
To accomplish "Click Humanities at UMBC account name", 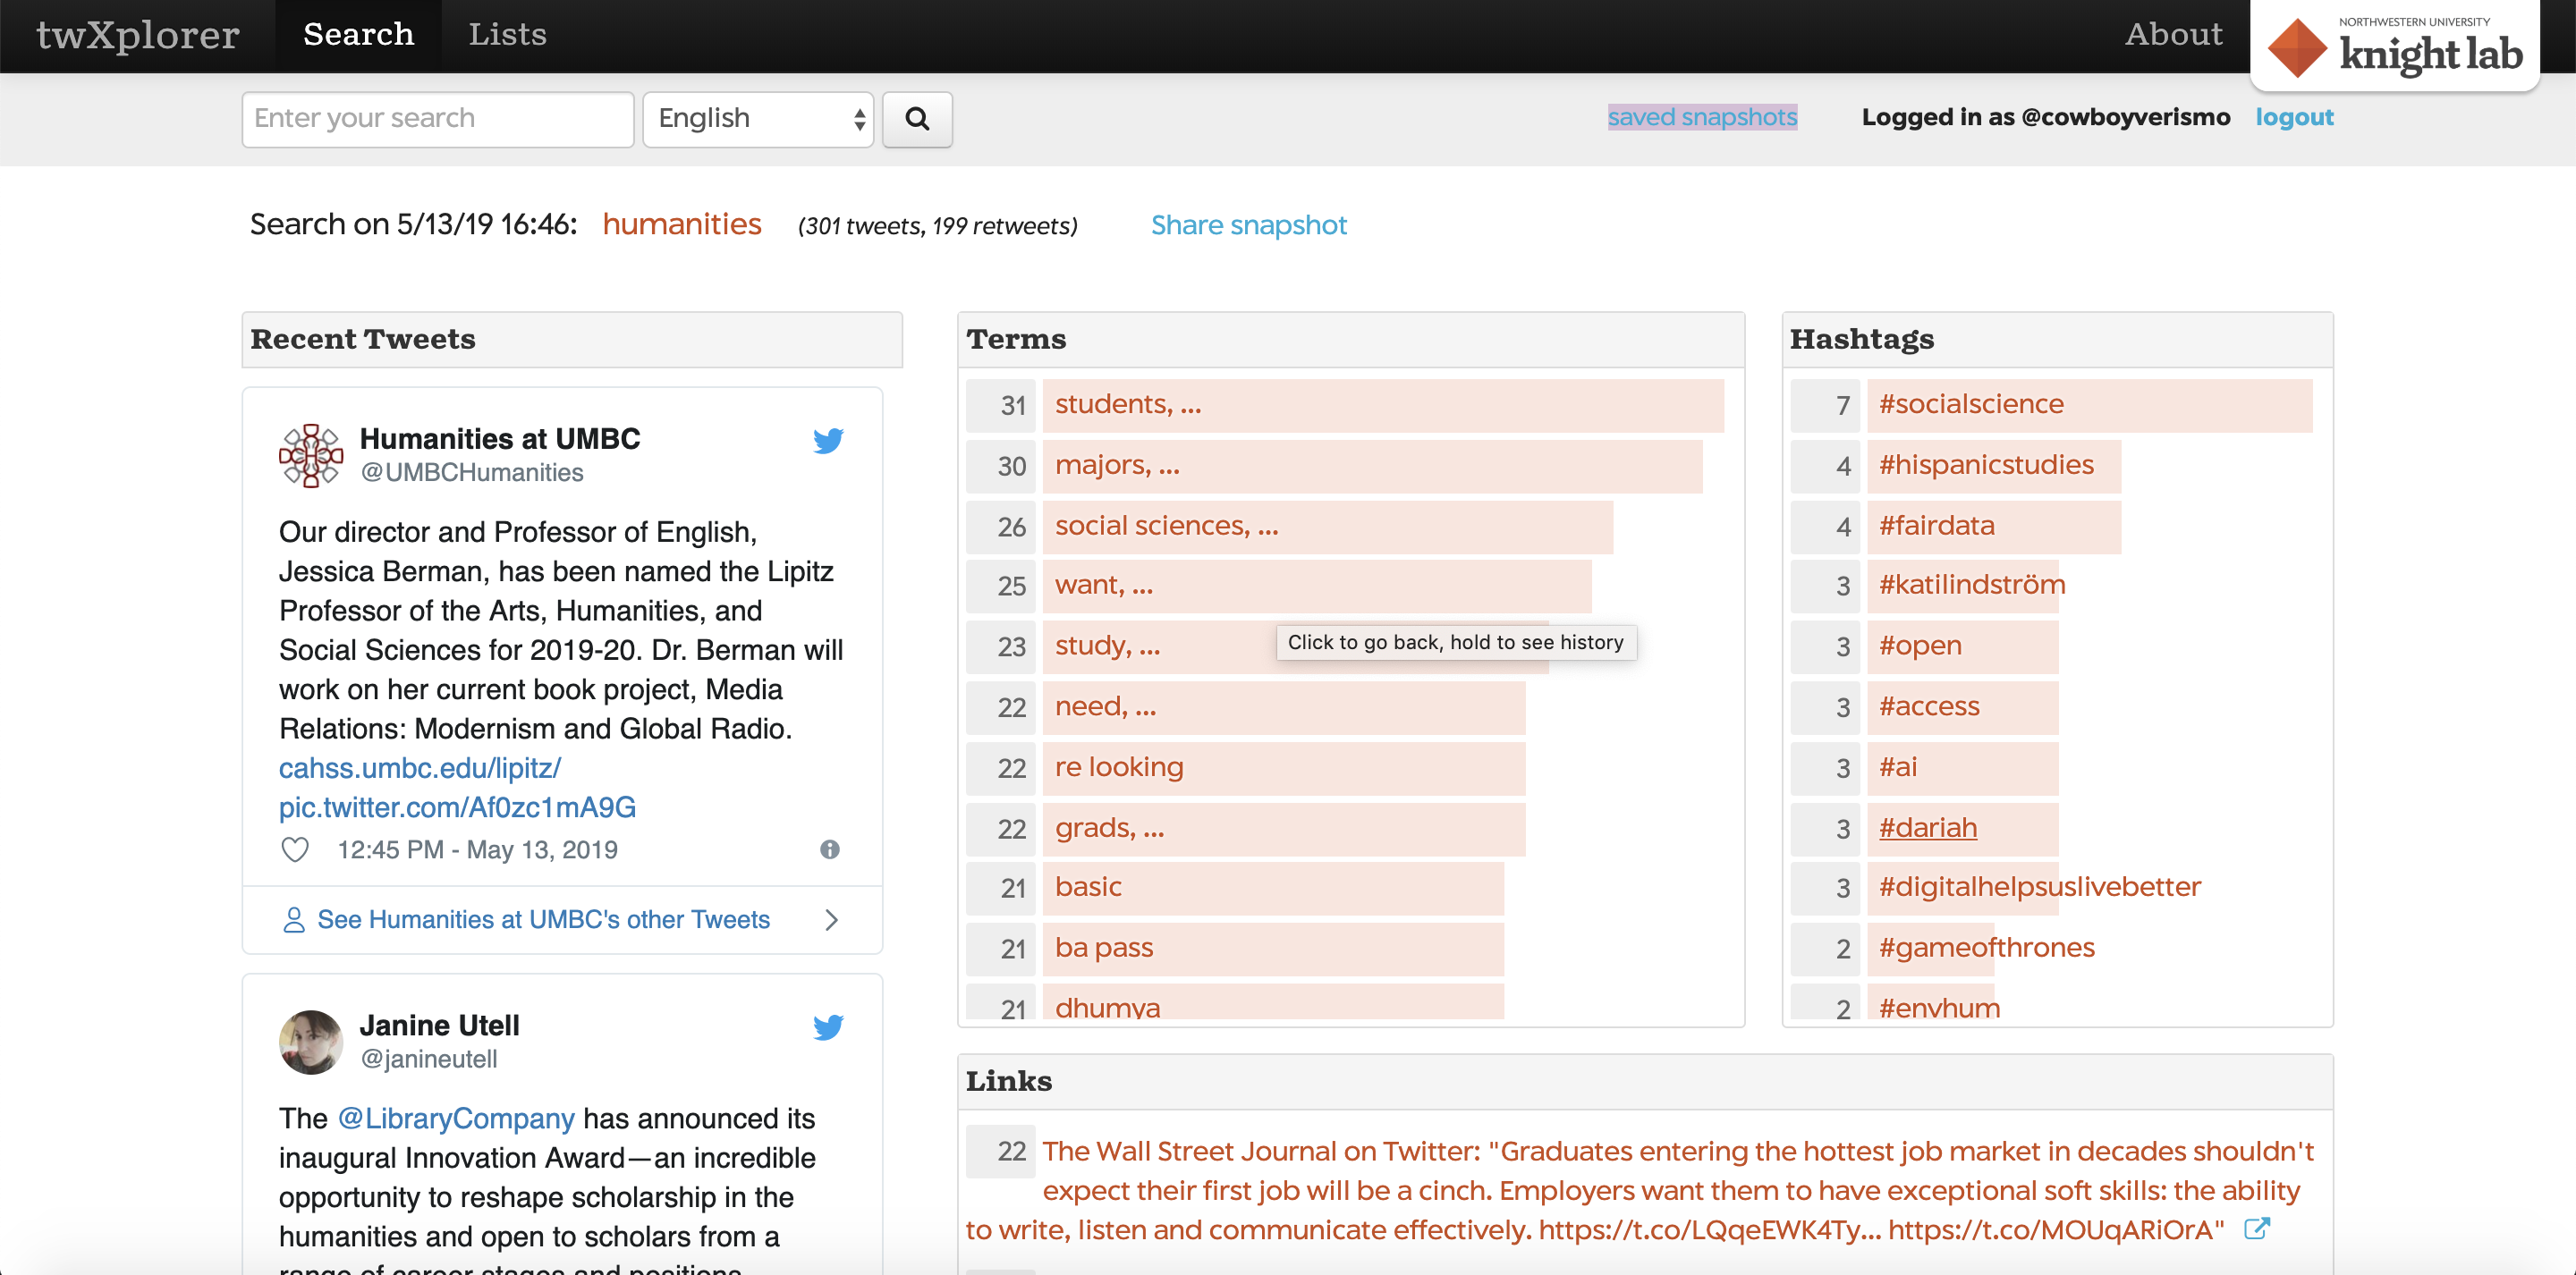I will click(500, 439).
